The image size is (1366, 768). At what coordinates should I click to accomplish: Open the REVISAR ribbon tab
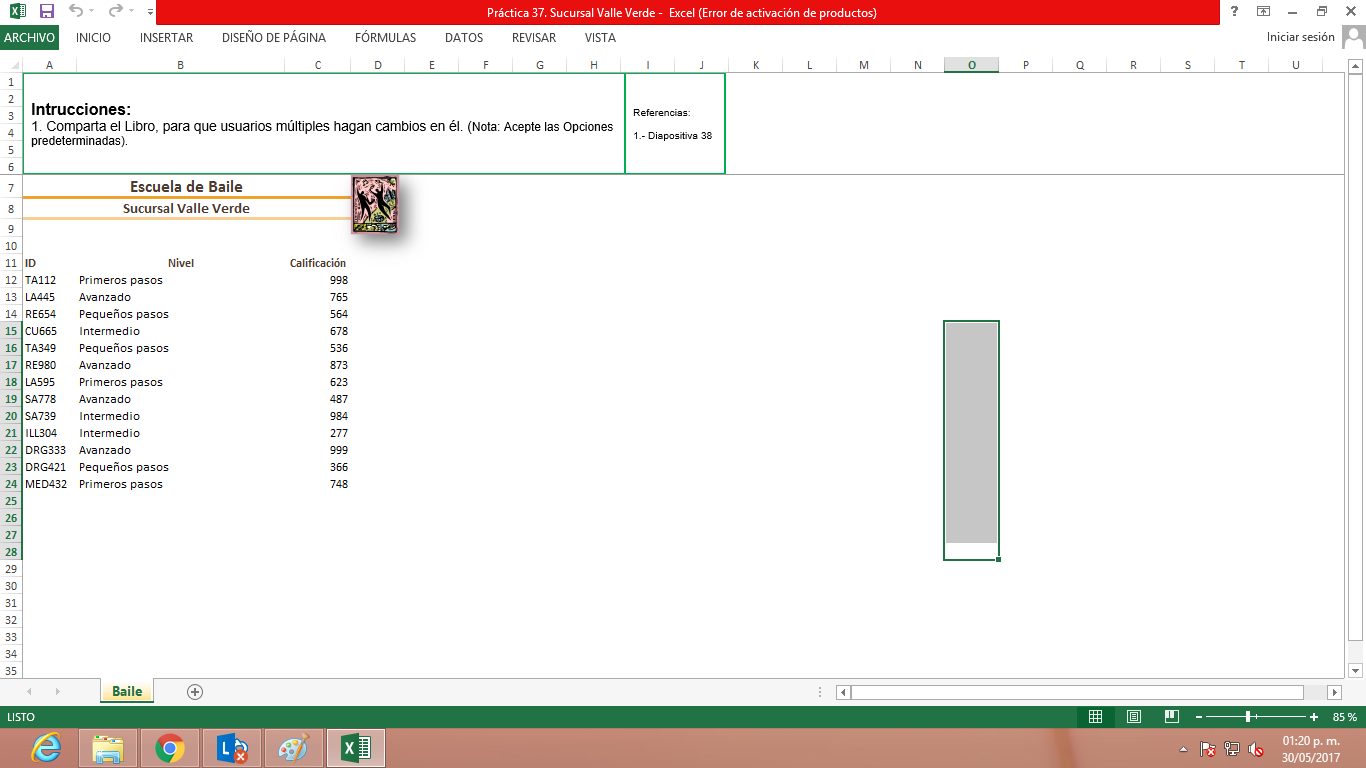pyautogui.click(x=534, y=38)
